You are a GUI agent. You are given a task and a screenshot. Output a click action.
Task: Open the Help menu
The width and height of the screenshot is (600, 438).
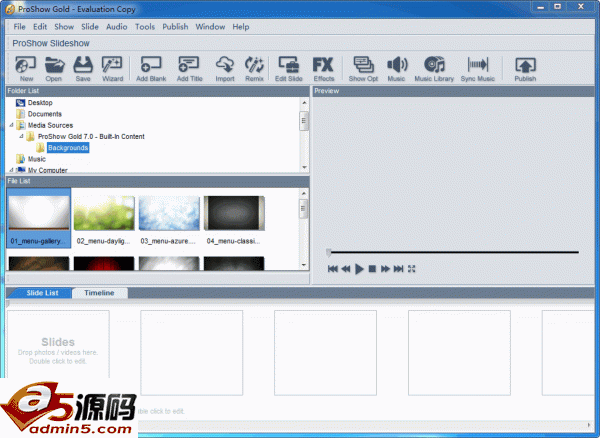[241, 27]
